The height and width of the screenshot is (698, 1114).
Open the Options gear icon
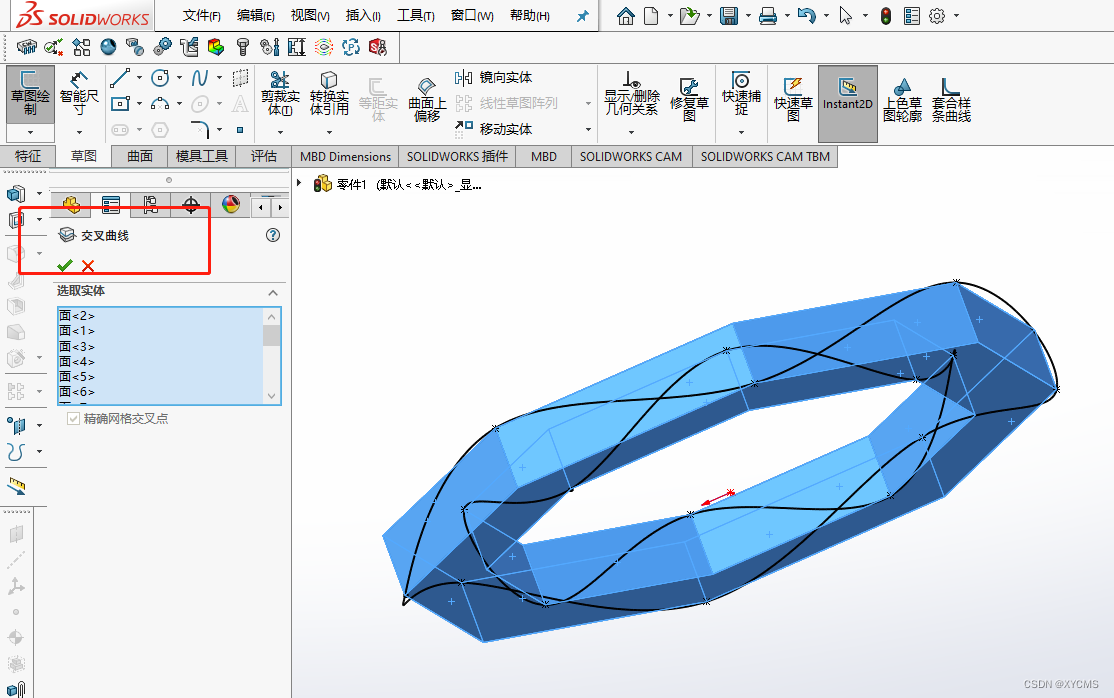click(937, 16)
